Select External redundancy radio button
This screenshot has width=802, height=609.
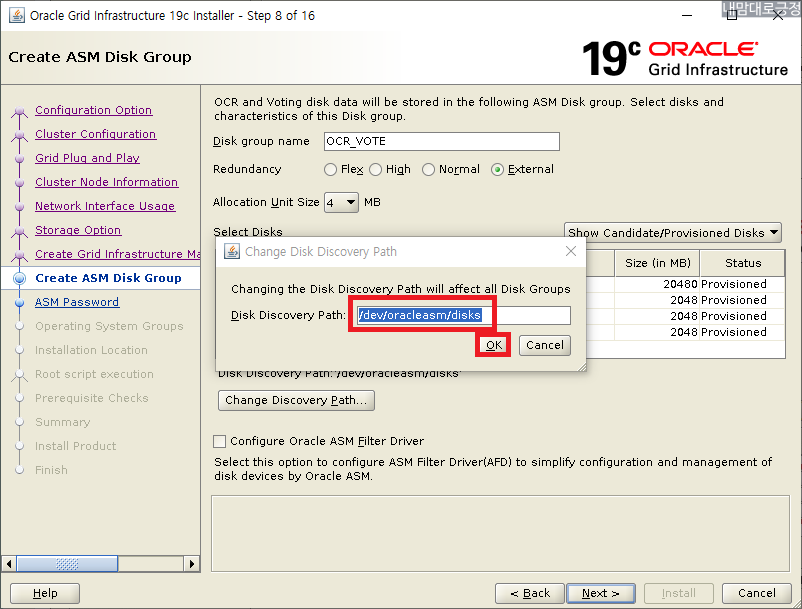pos(497,169)
